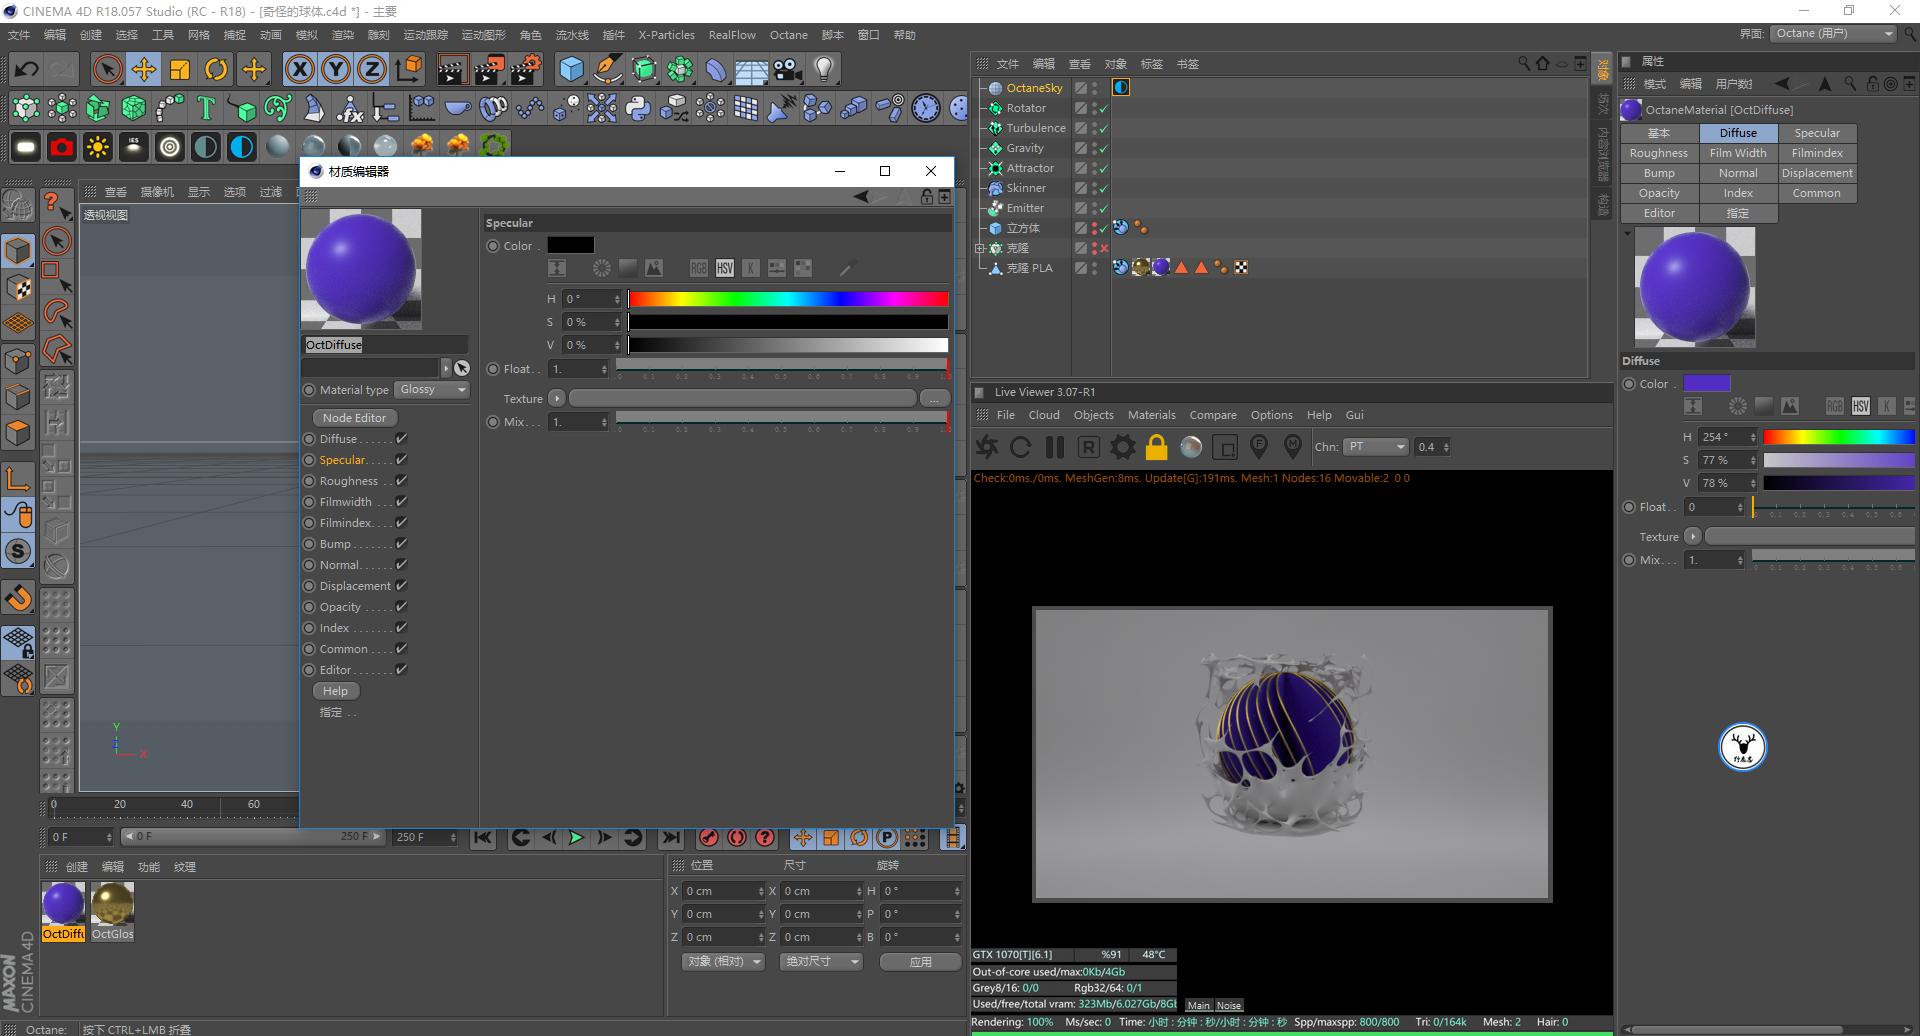Open the Node Editor
The height and width of the screenshot is (1036, 1920).
[353, 417]
